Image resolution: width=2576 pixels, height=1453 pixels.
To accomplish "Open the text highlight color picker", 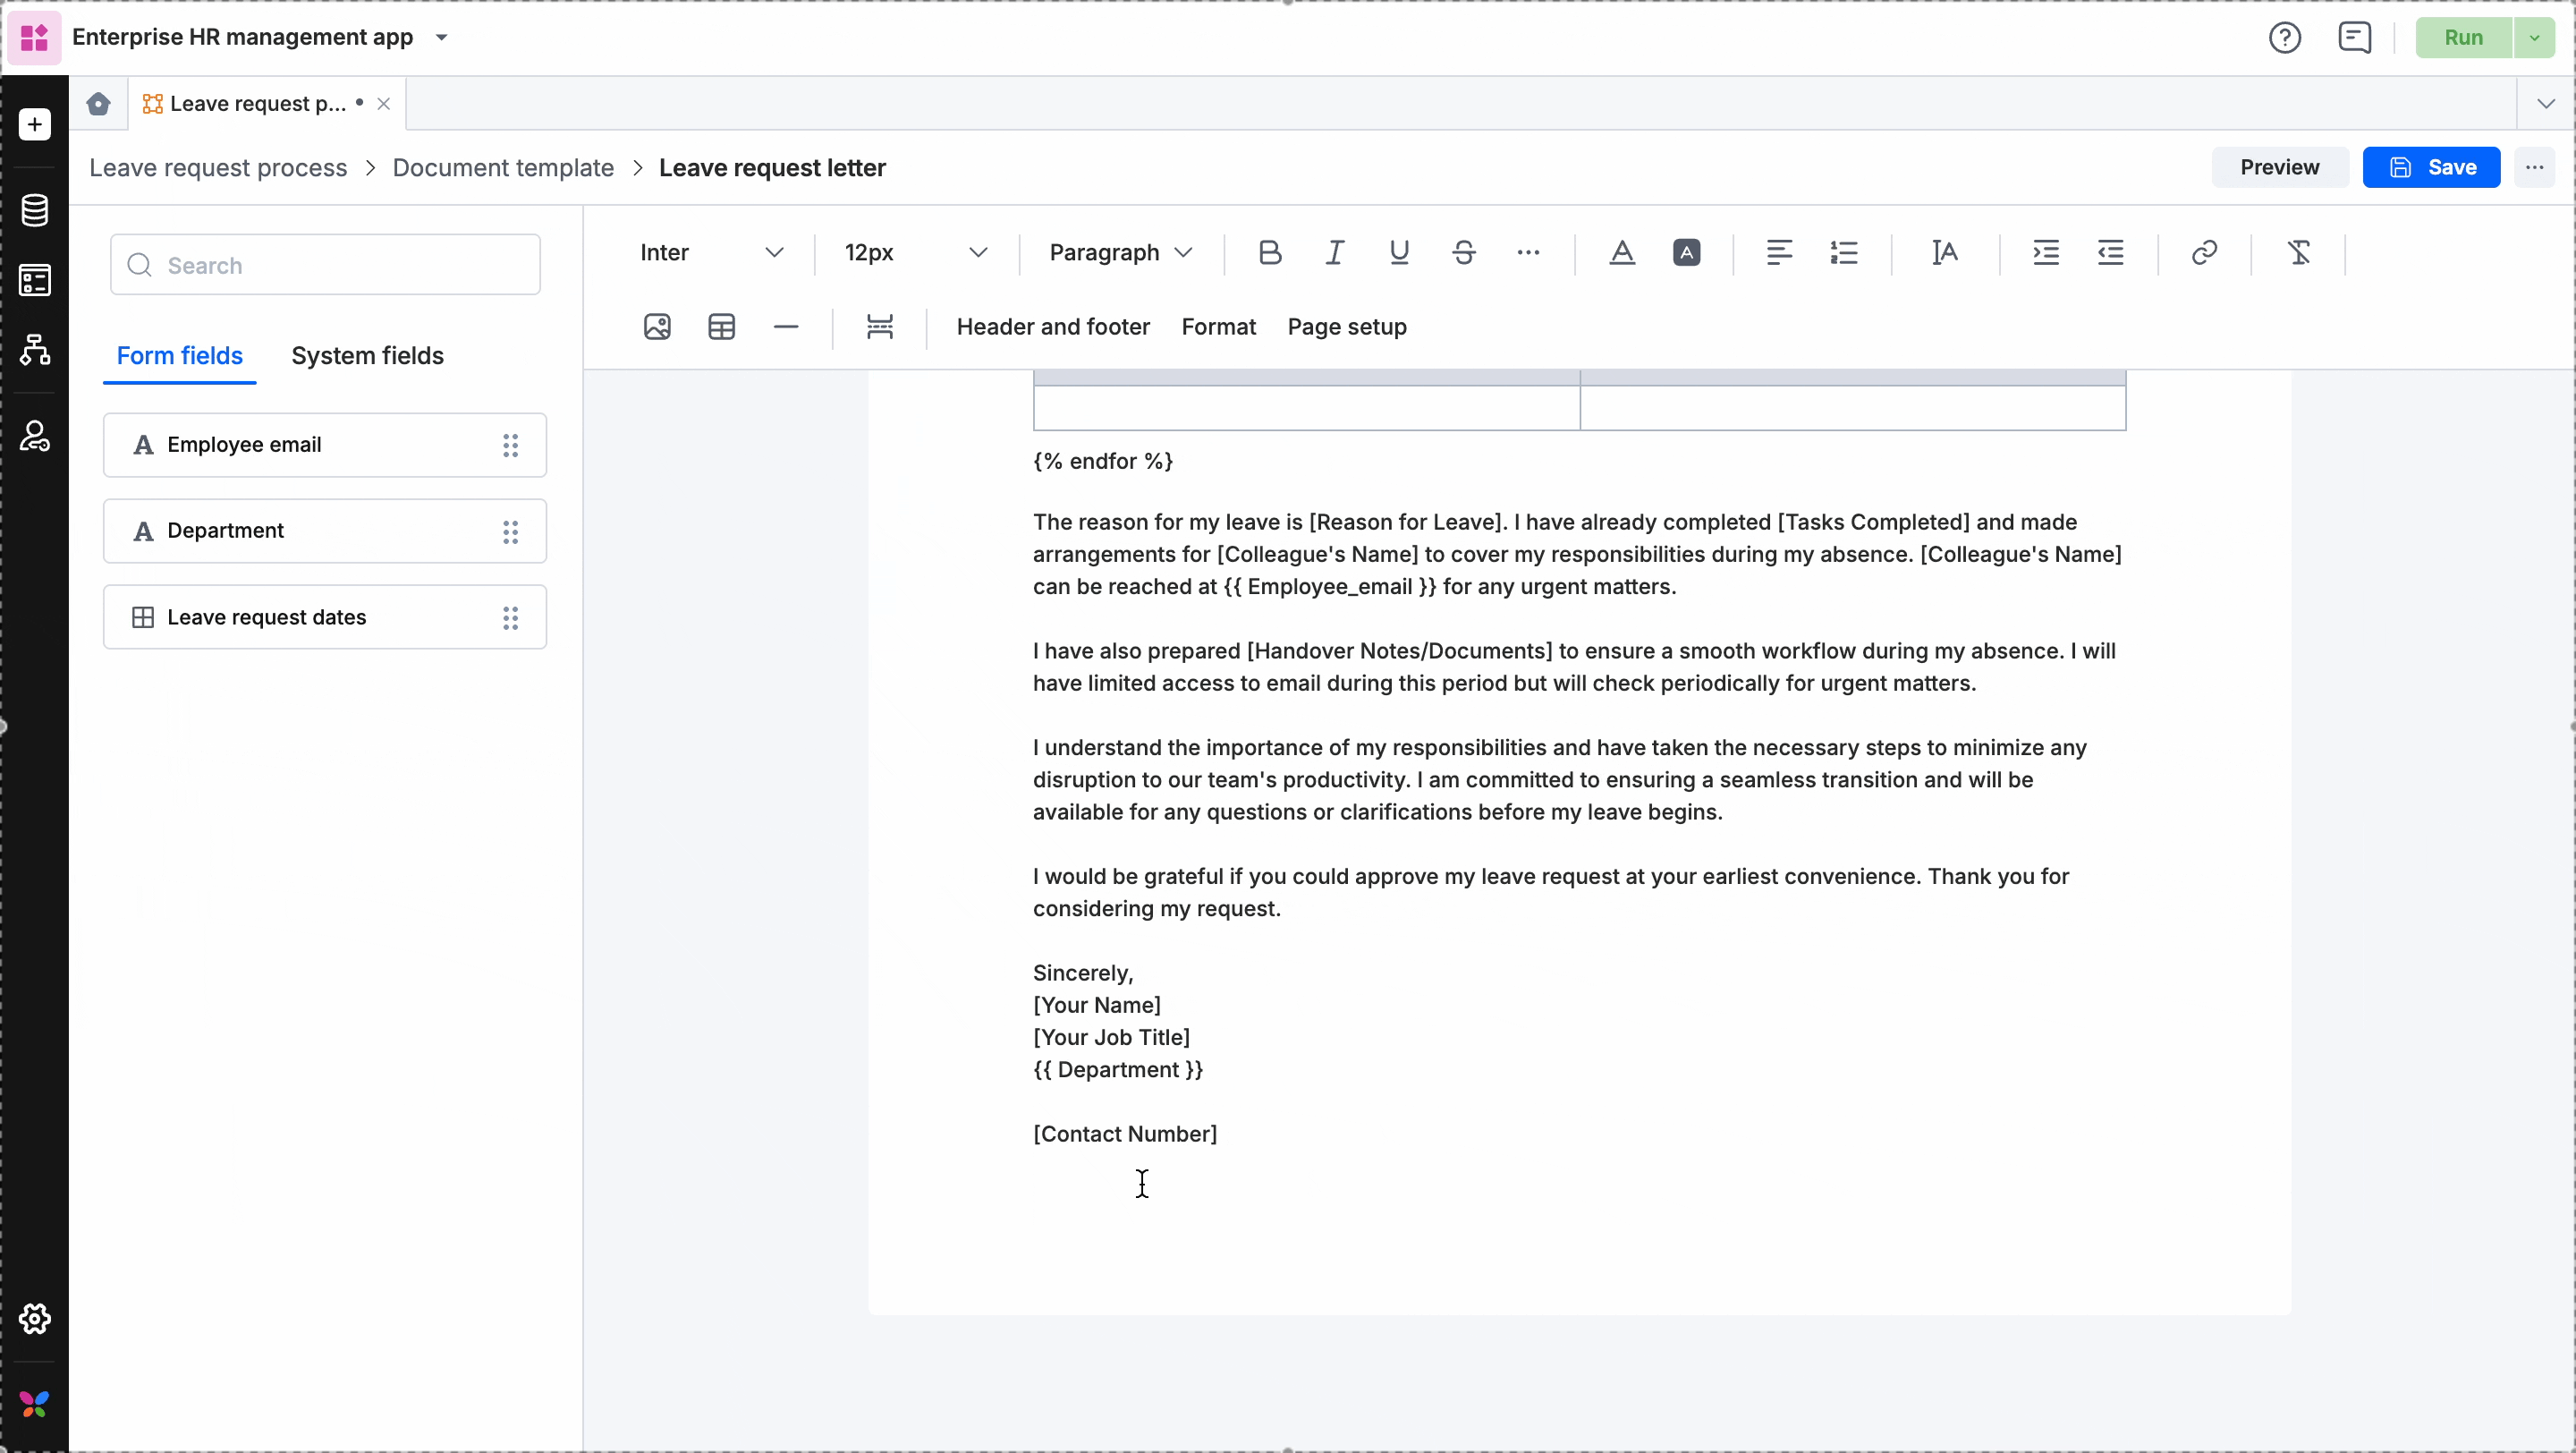I will coord(1687,253).
